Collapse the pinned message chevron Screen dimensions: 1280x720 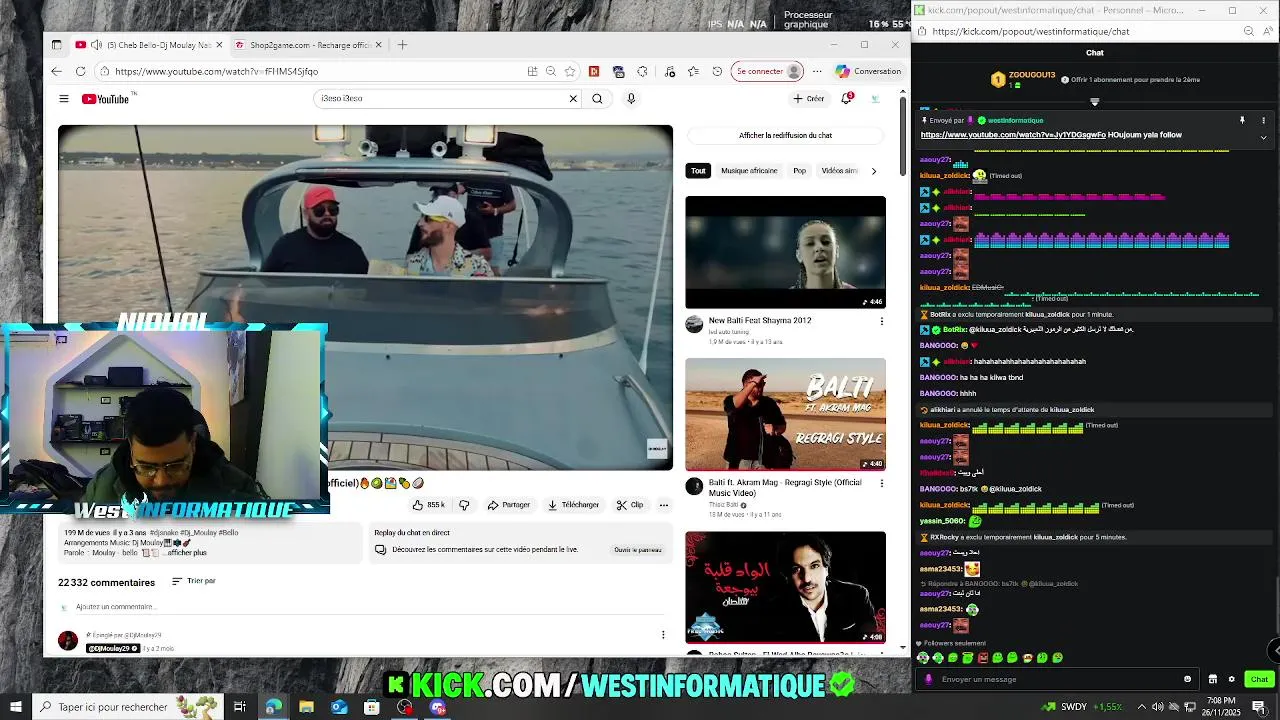pyautogui.click(x=1263, y=137)
